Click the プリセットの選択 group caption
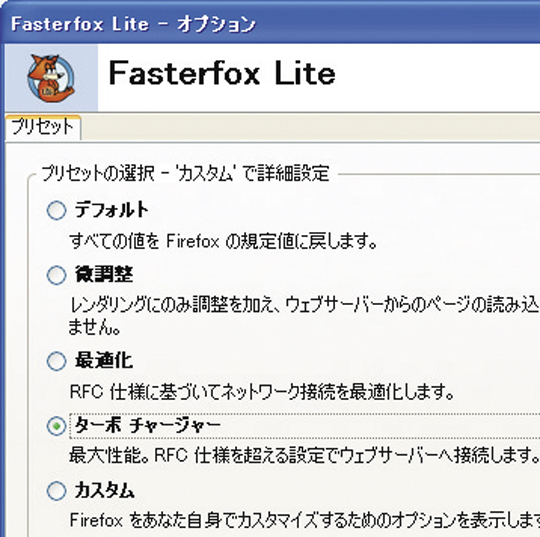The image size is (540, 537). point(185,173)
